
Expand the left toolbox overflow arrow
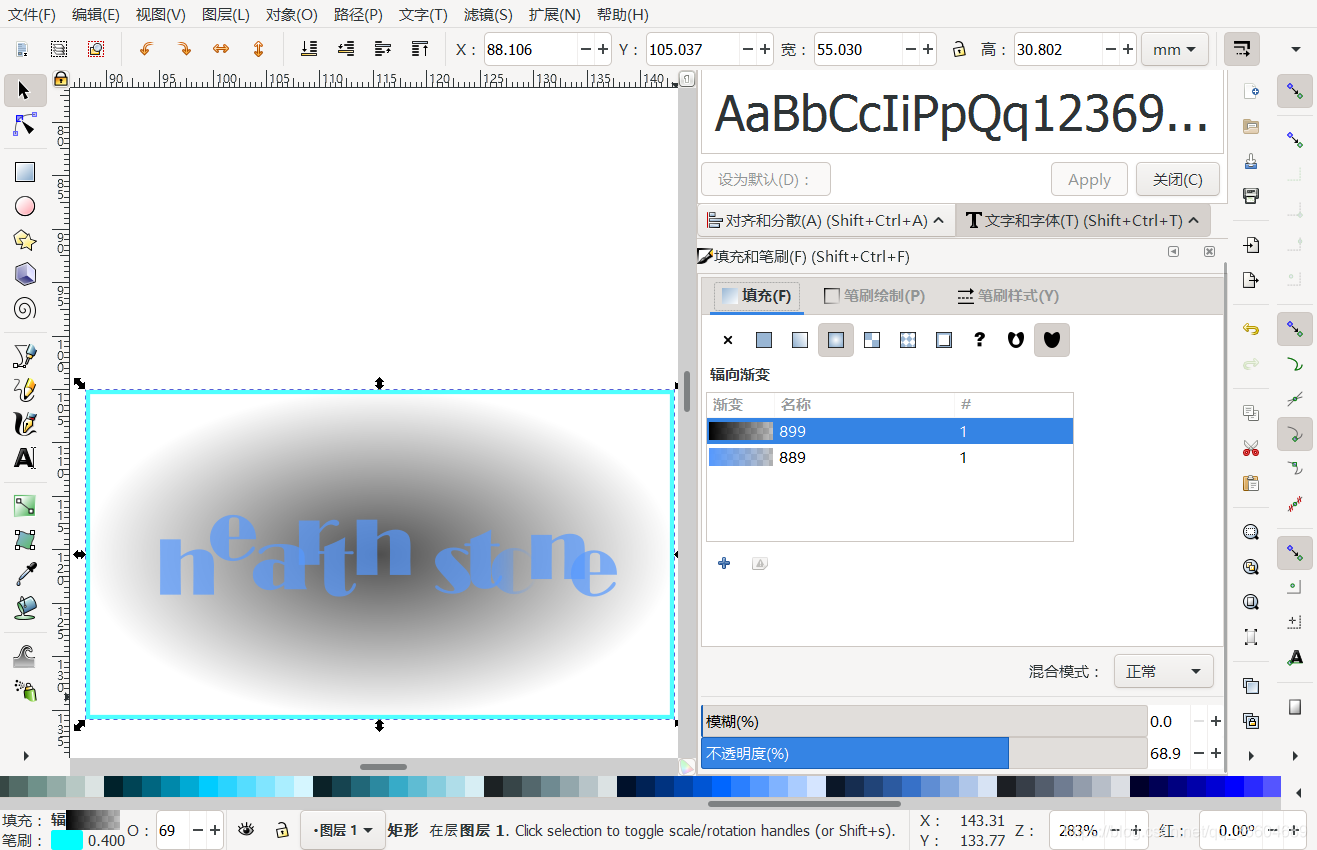tap(25, 755)
